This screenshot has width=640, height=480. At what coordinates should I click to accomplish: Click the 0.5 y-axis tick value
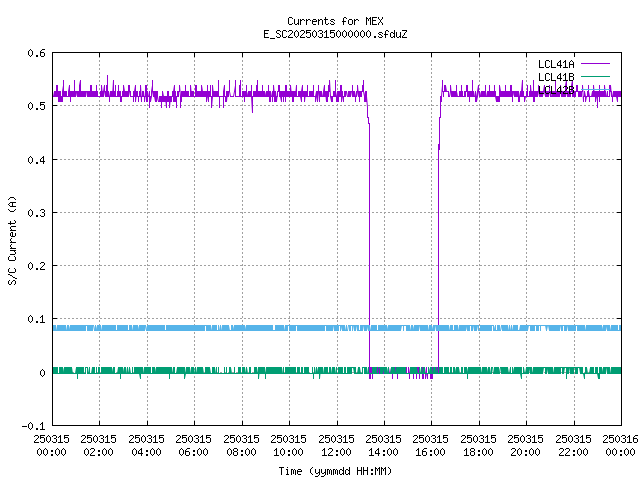click(x=36, y=106)
